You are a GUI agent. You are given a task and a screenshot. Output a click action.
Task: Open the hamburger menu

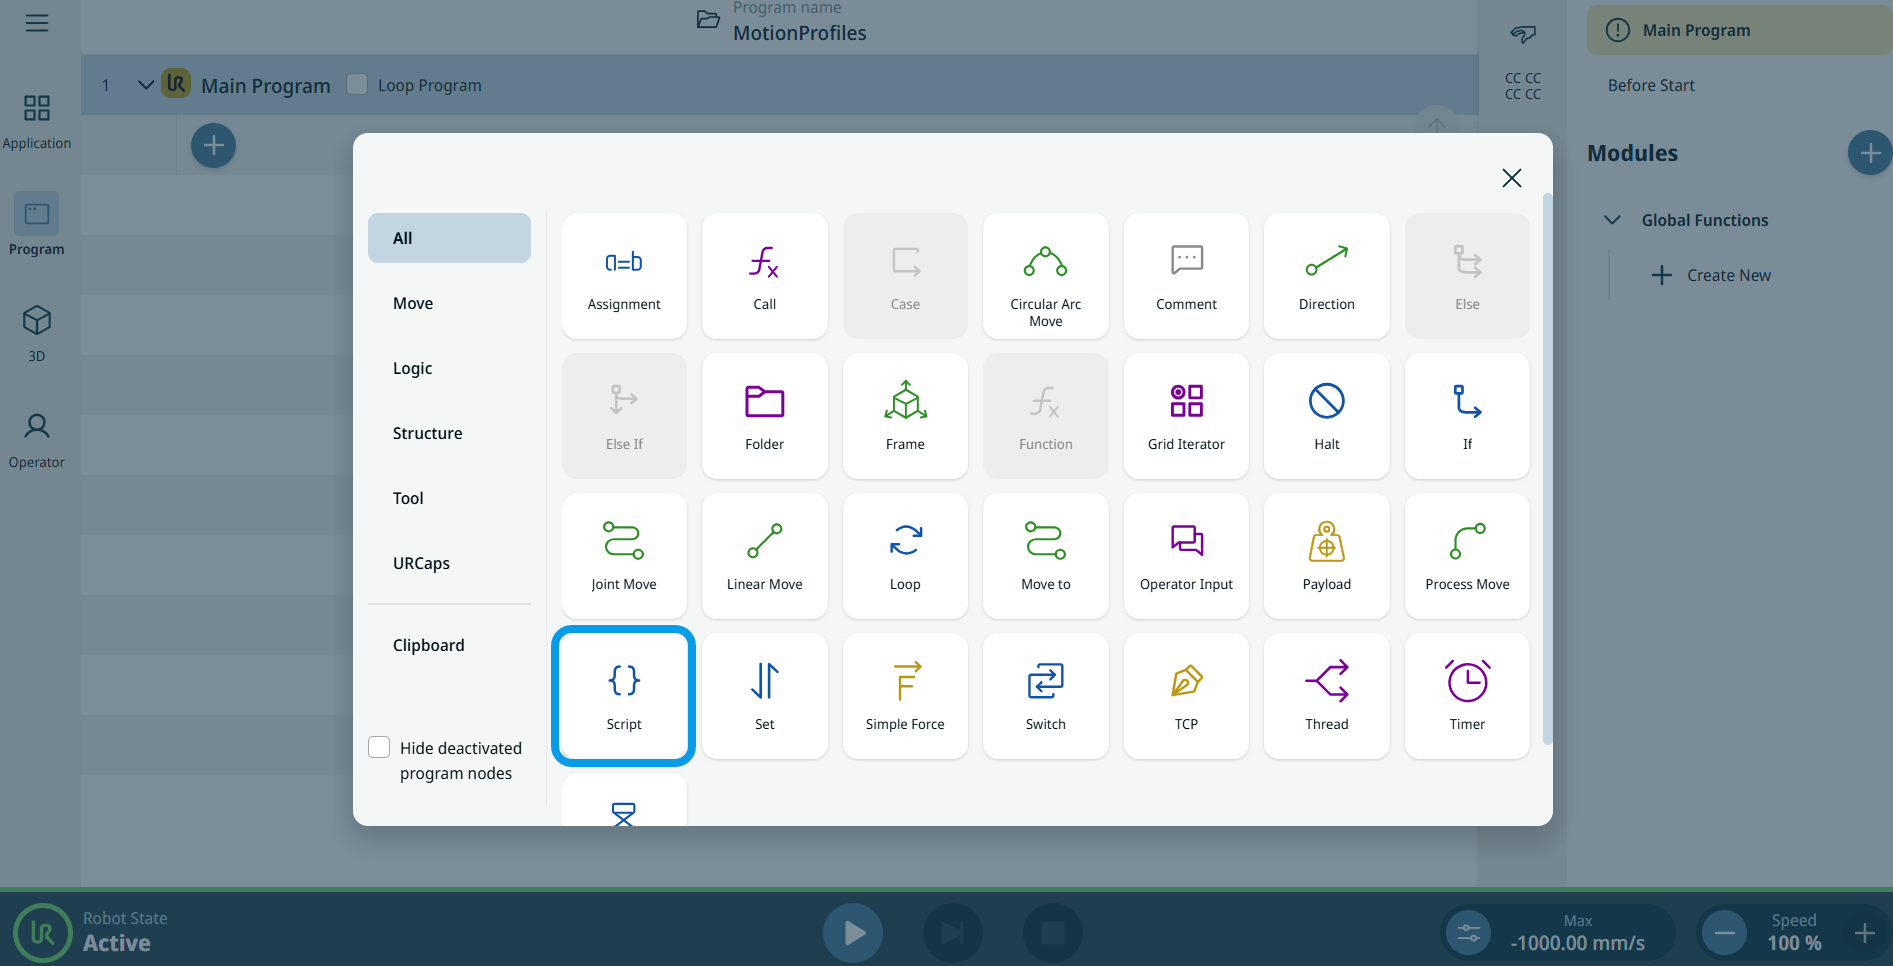pos(37,23)
